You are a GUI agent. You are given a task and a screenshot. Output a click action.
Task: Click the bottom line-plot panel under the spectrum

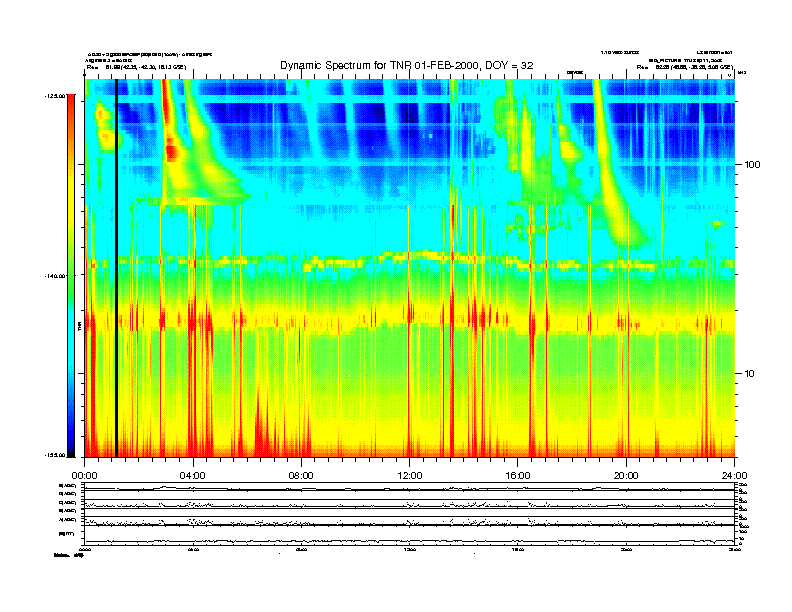[409, 514]
